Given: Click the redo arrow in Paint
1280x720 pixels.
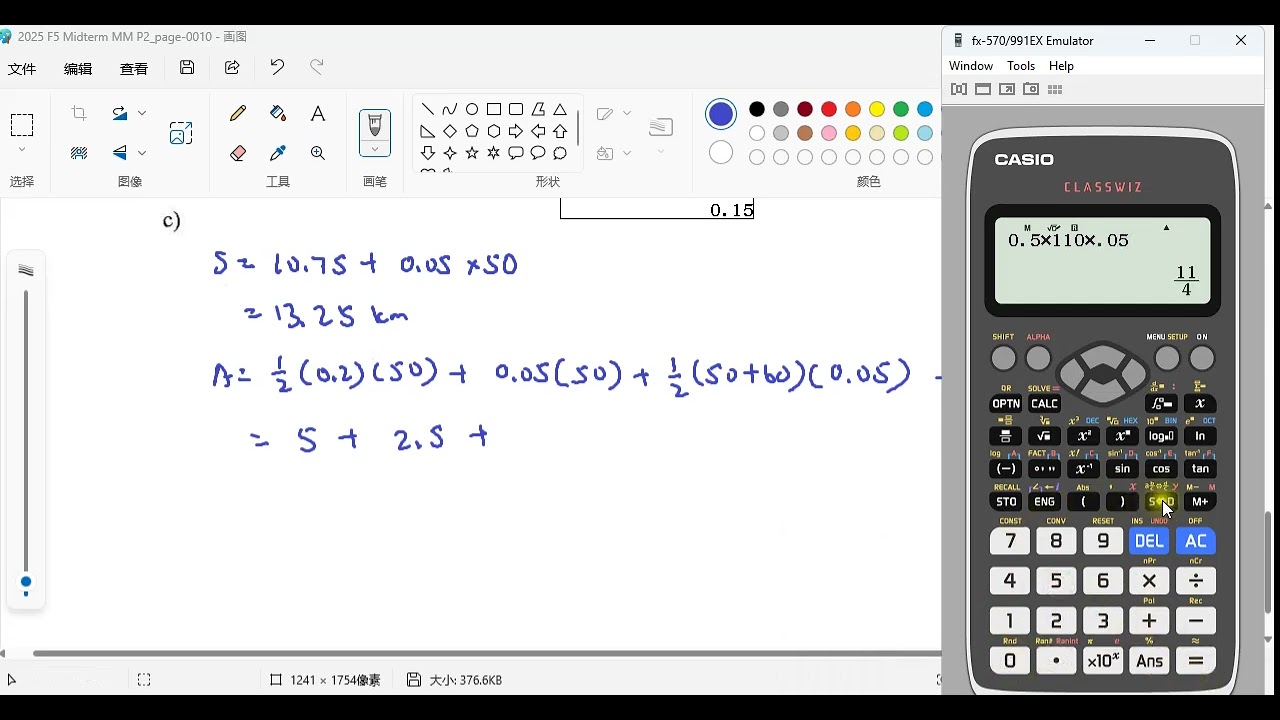Looking at the screenshot, I should [x=317, y=68].
